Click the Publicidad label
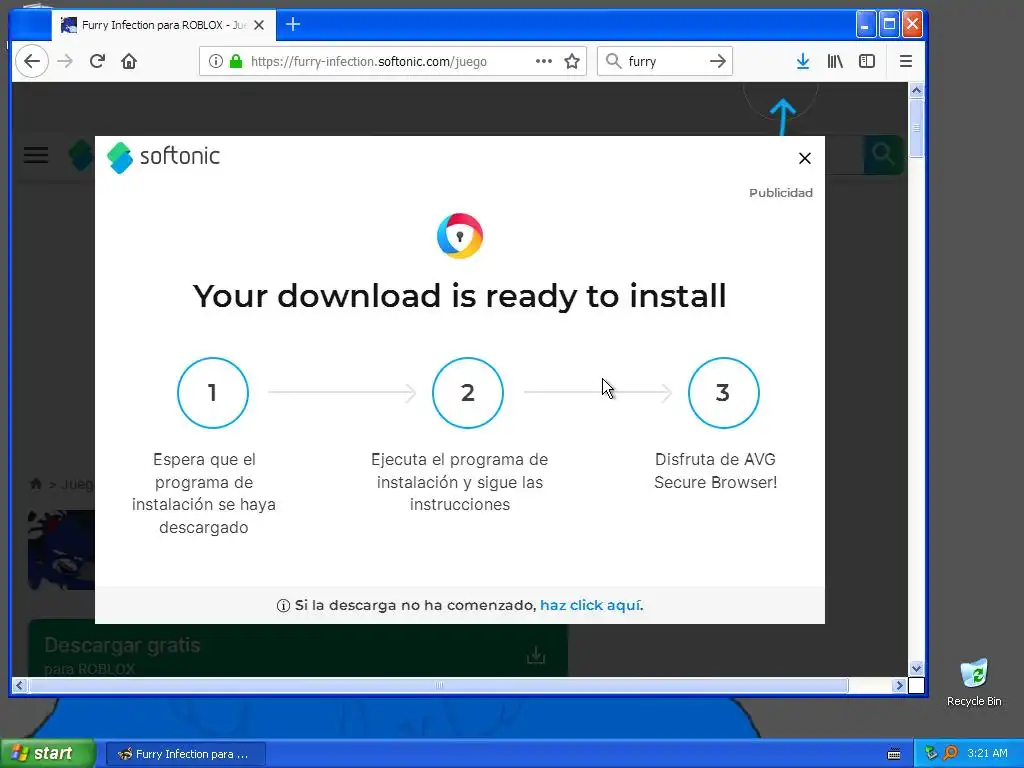Screen dimensions: 1024x768 pos(780,193)
